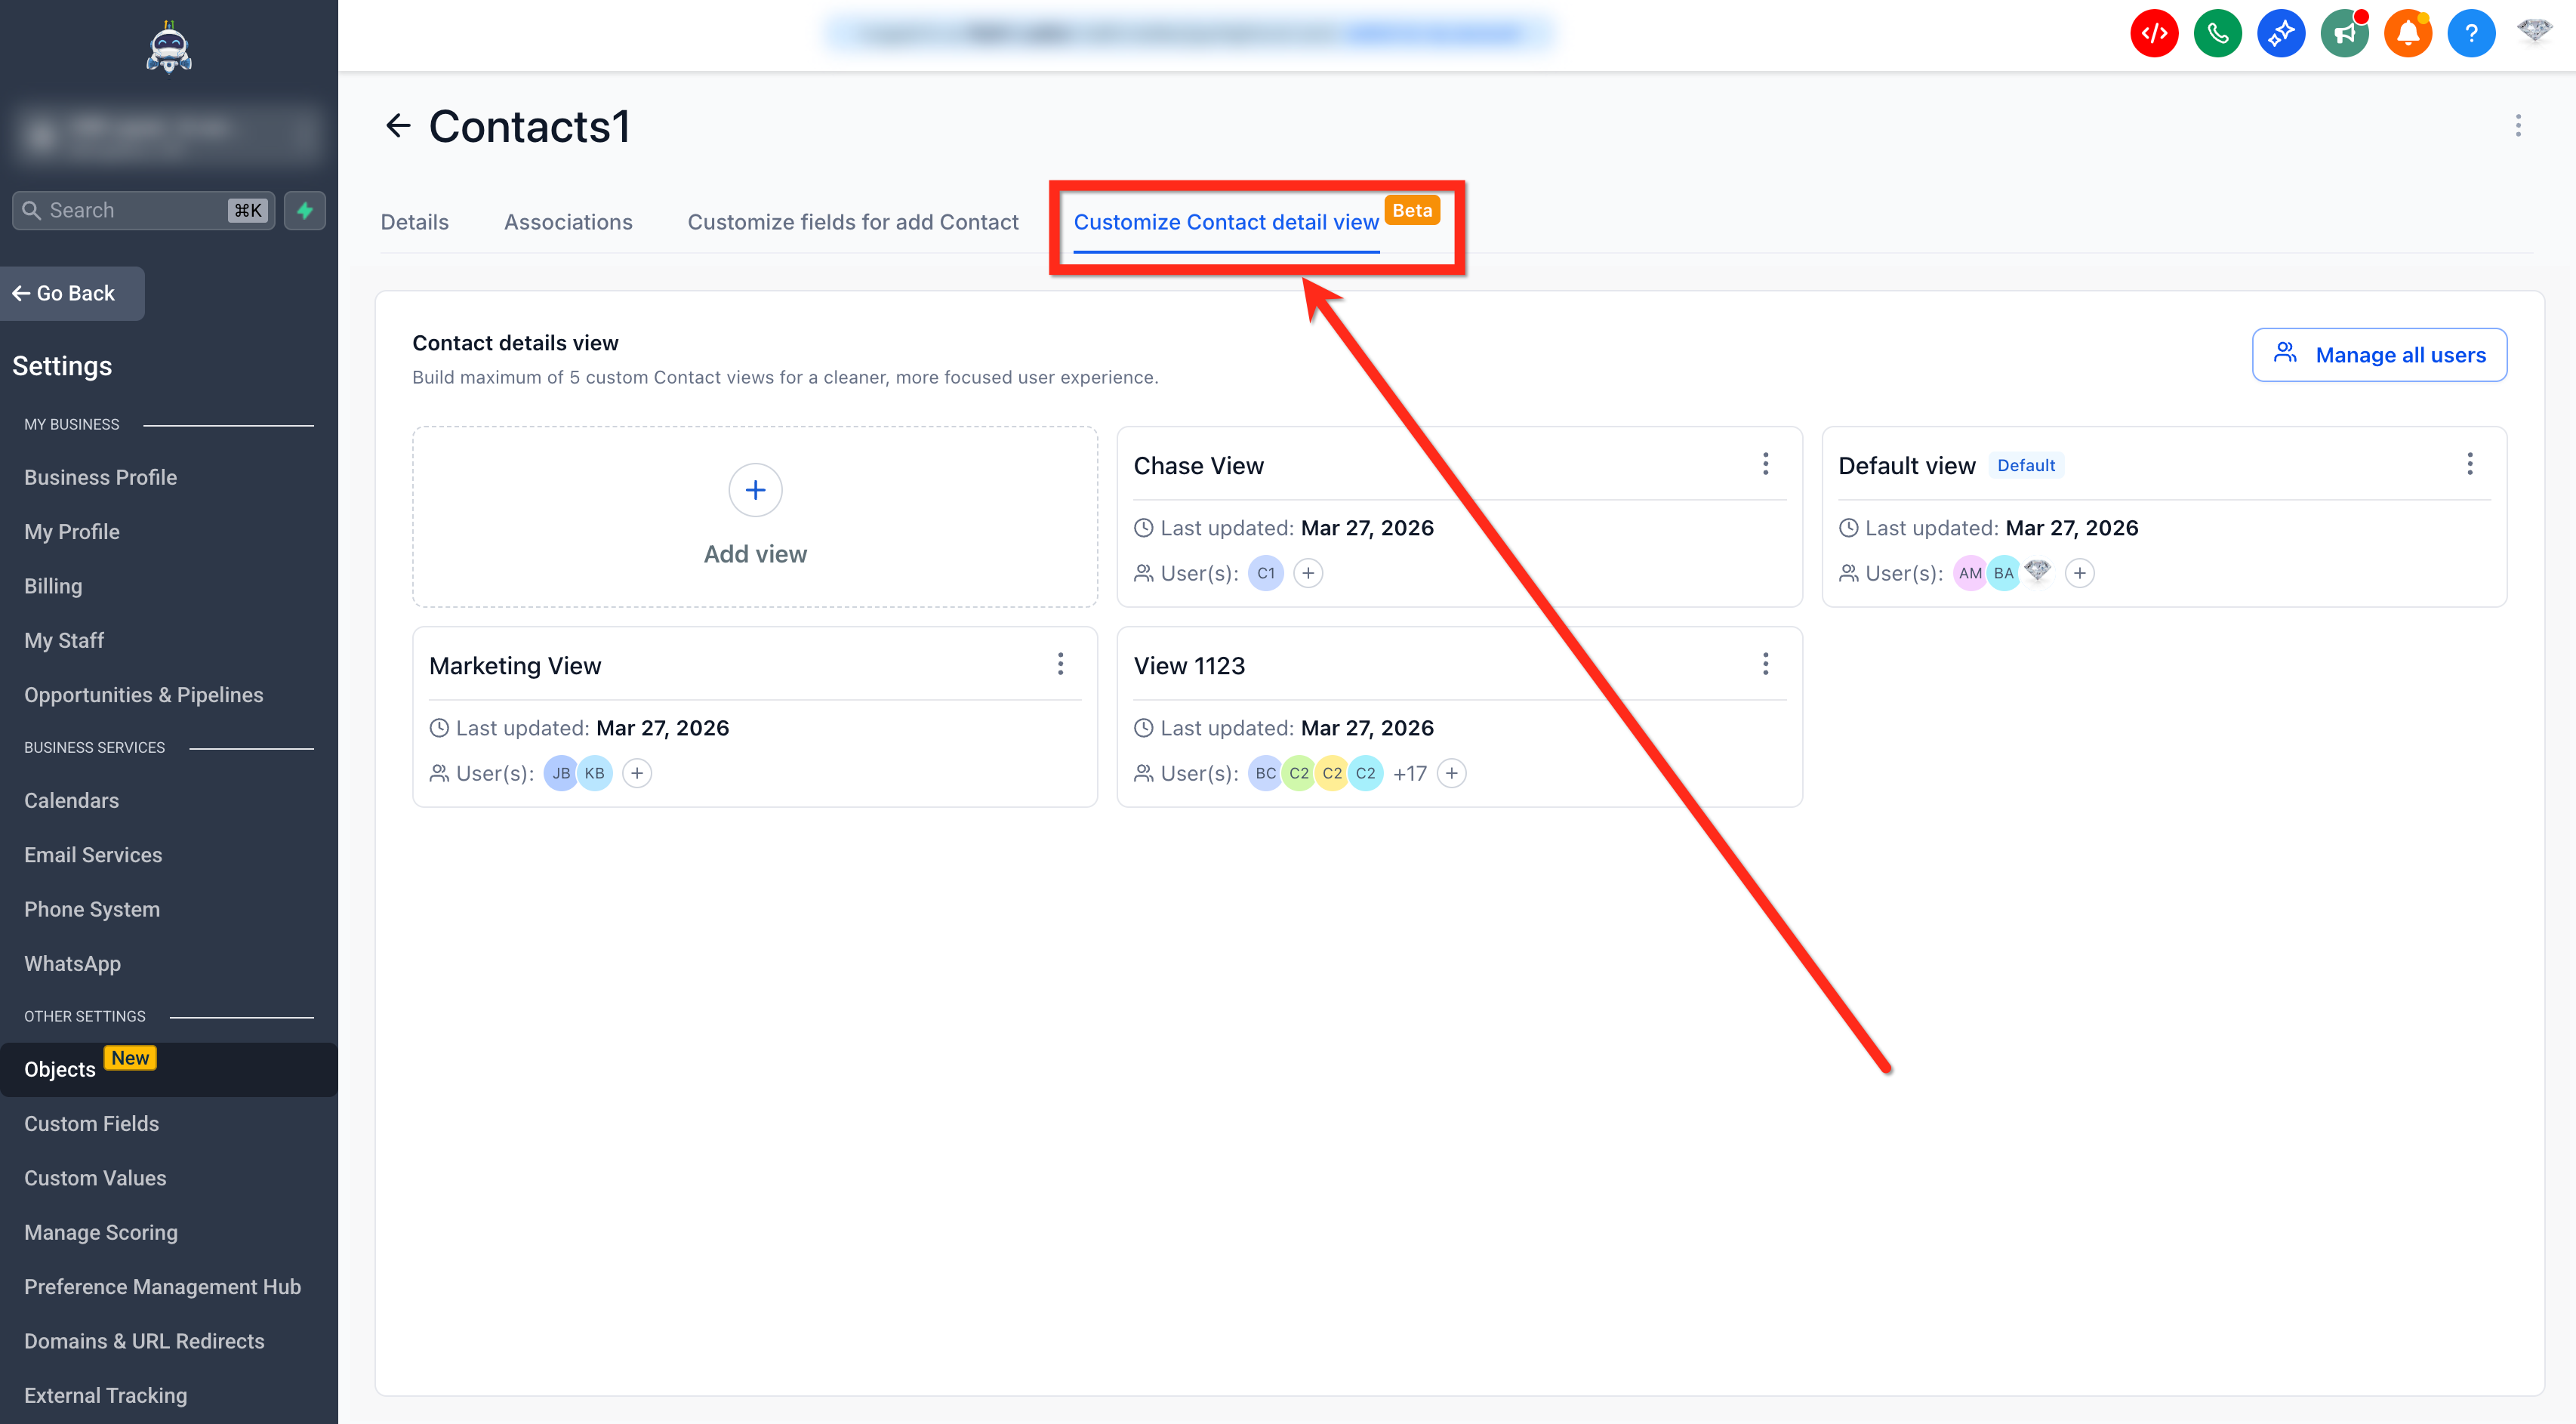This screenshot has width=2576, height=1424.
Task: Open View 1123 three-dot menu
Action: coord(1765,664)
